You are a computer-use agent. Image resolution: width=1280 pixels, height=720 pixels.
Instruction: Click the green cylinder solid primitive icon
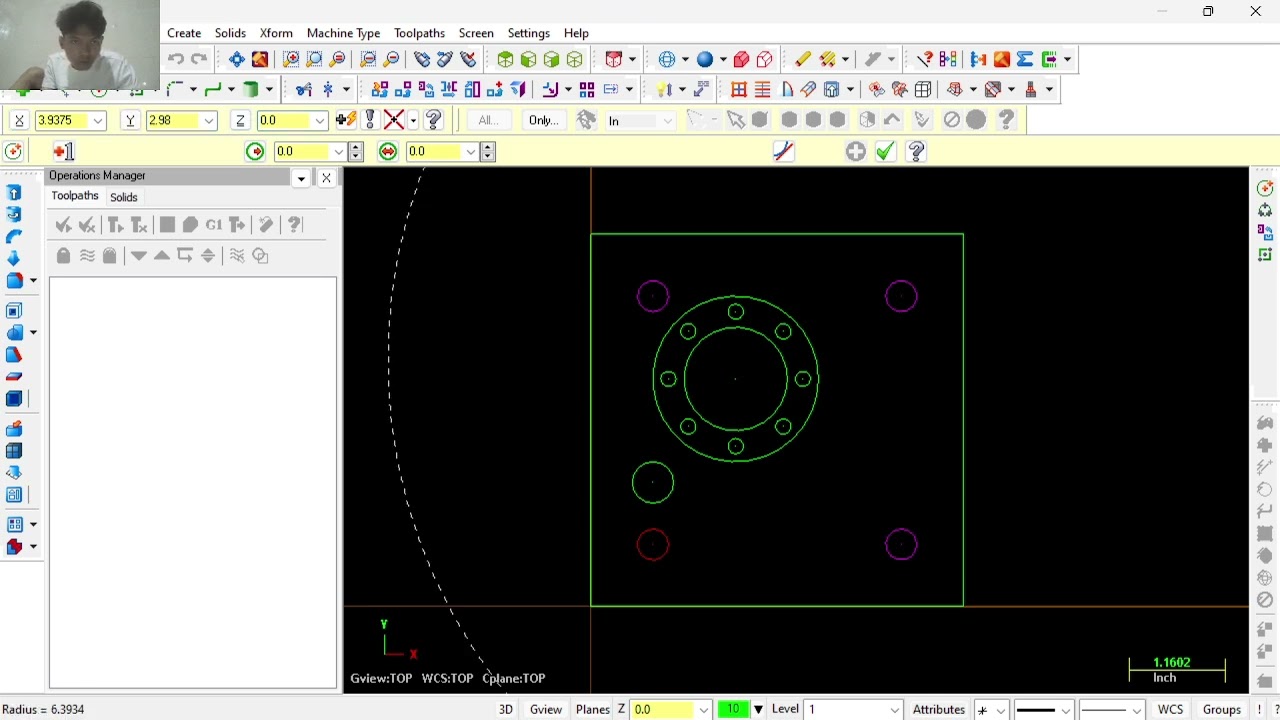tap(252, 89)
